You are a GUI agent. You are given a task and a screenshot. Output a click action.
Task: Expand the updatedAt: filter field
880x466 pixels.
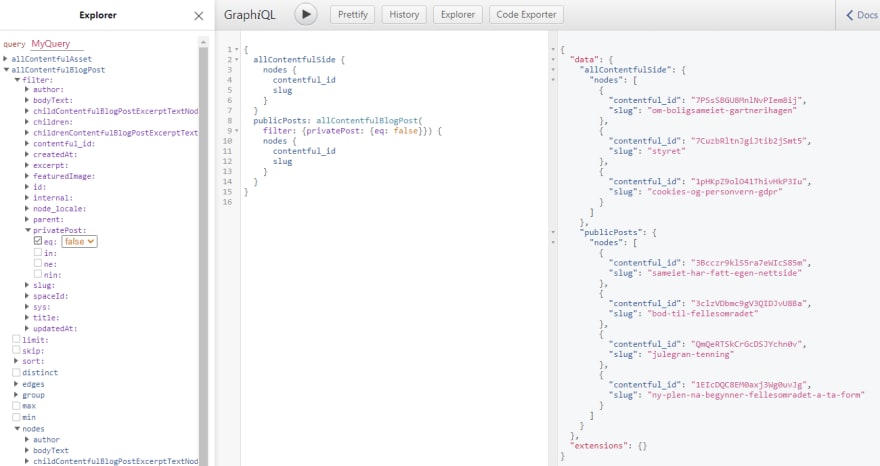point(27,328)
